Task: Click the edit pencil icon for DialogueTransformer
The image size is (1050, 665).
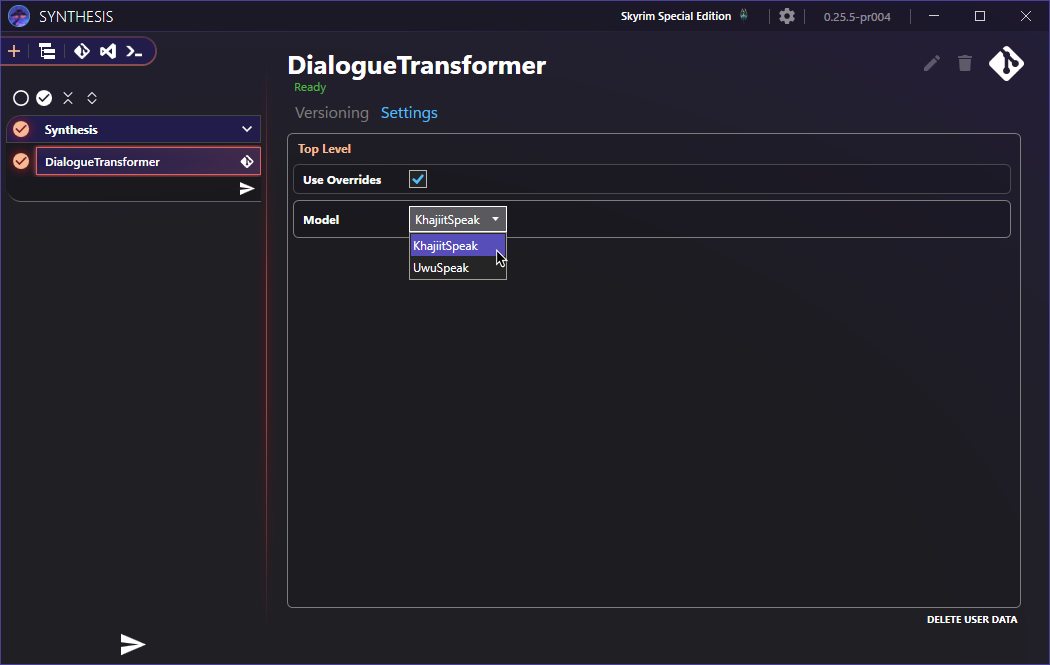Action: [x=931, y=63]
